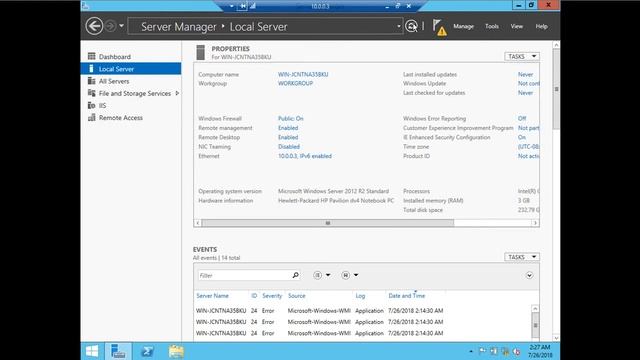
Task: Click NIC Teaming Disabled link
Action: coord(289,147)
